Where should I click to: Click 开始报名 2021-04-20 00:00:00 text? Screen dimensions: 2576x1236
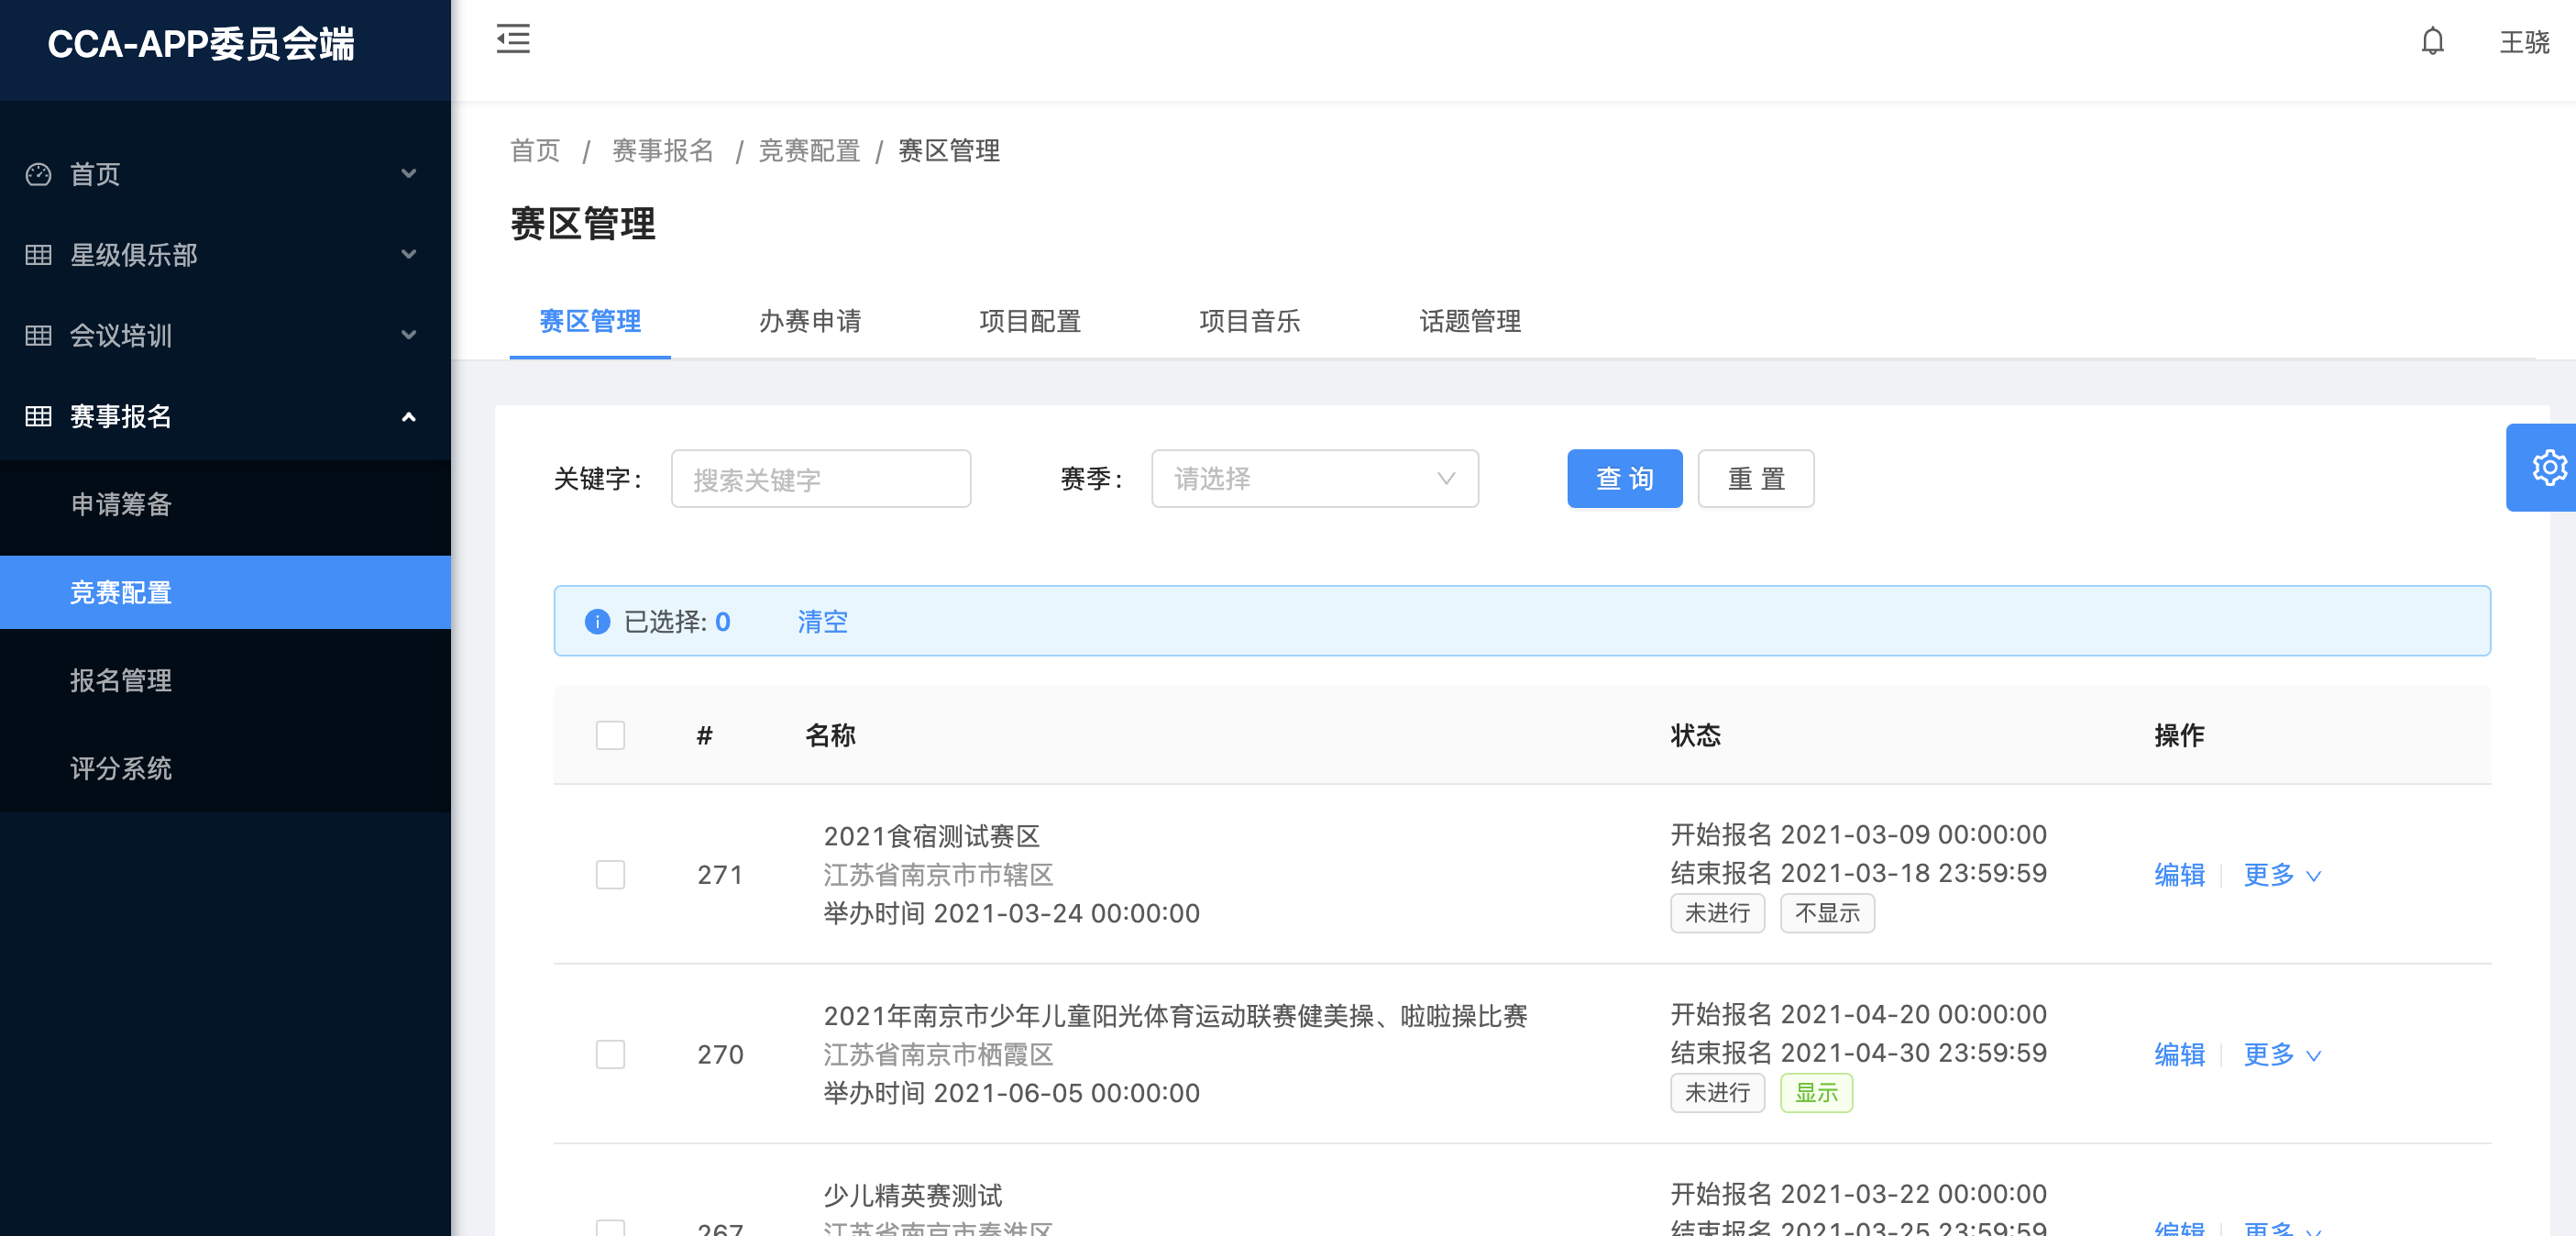1858,1014
